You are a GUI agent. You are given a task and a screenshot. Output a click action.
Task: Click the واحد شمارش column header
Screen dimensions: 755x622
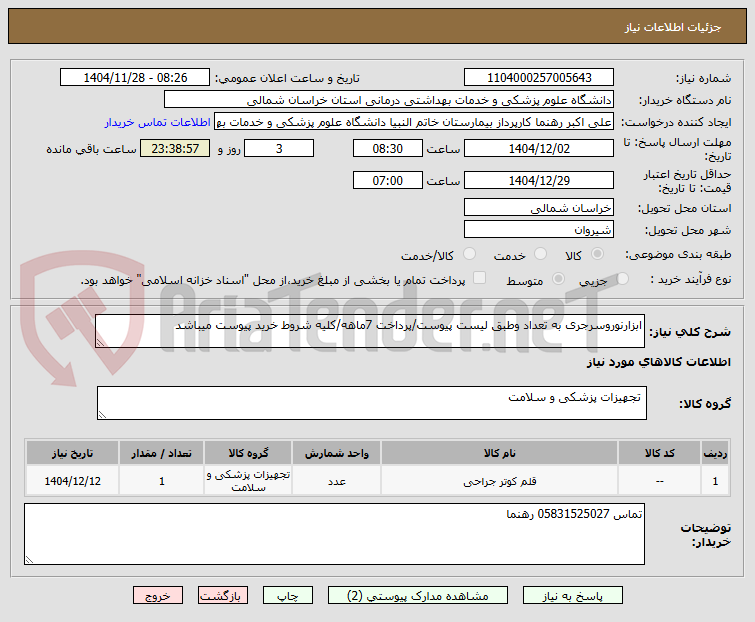click(x=337, y=453)
